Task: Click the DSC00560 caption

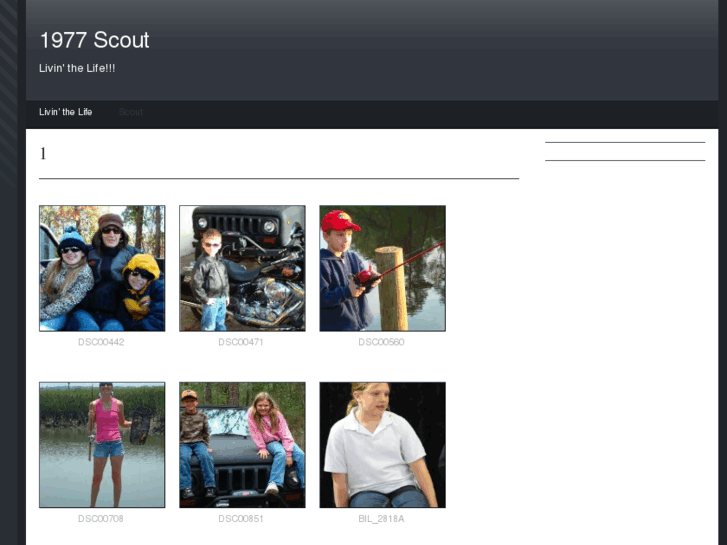Action: click(382, 342)
